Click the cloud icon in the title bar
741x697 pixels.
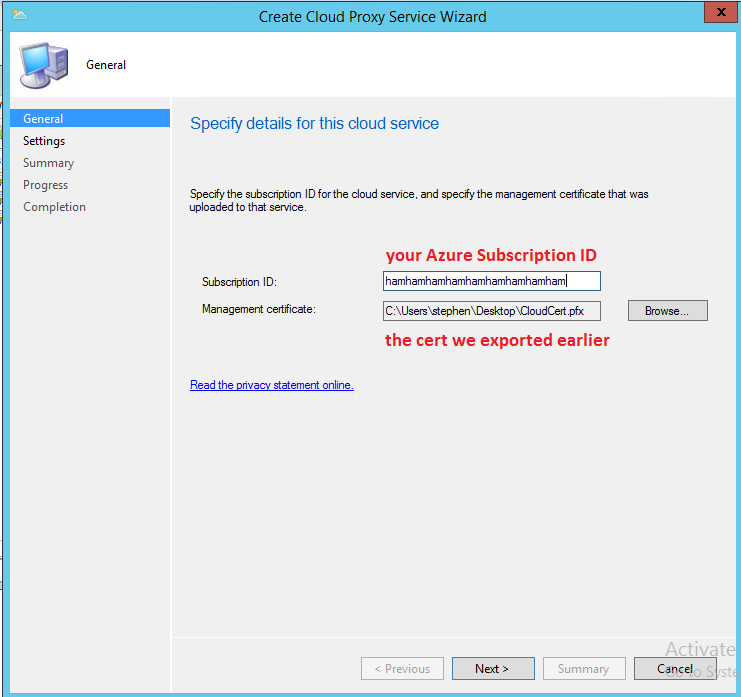click(19, 15)
